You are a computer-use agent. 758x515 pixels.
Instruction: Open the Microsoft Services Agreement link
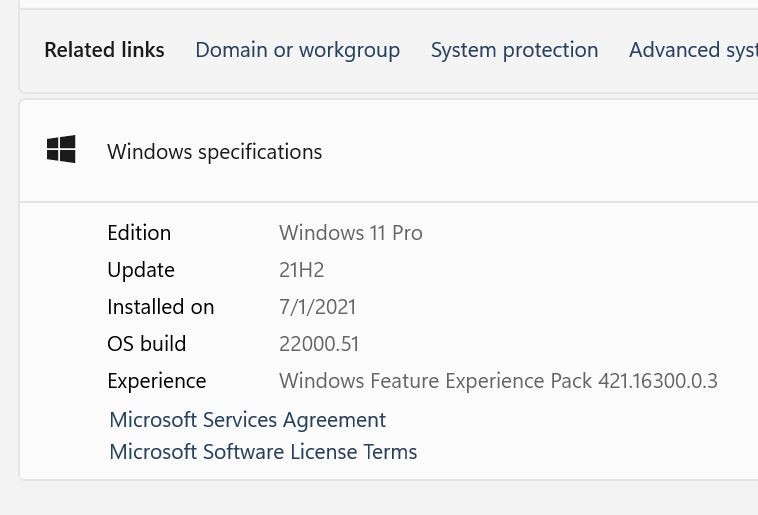coord(248,420)
